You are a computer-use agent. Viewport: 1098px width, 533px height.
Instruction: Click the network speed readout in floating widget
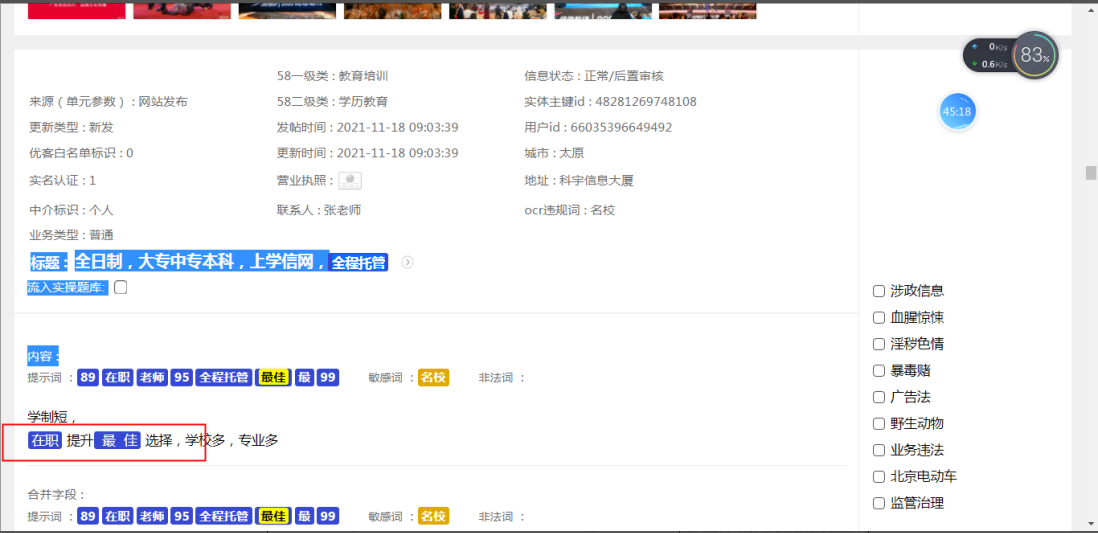(x=990, y=55)
